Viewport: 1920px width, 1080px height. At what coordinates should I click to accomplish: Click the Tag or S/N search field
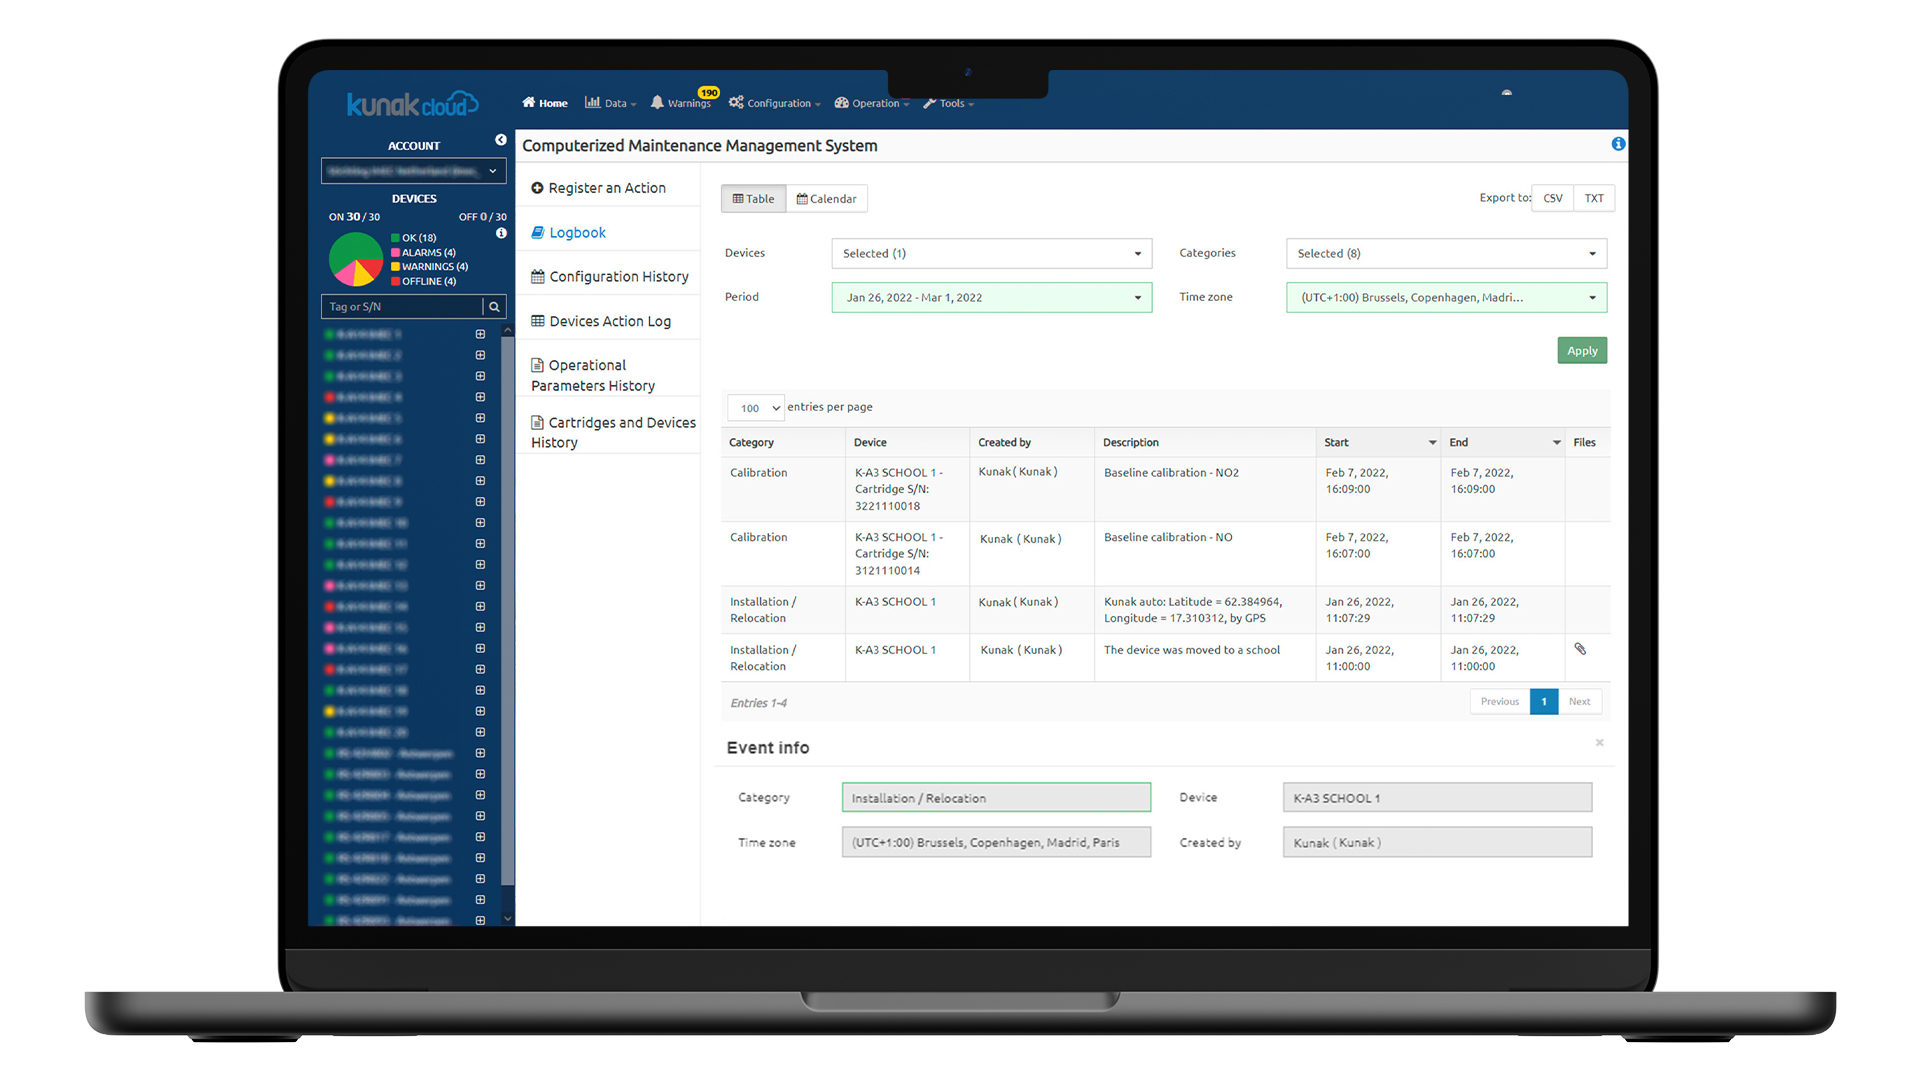coord(402,307)
